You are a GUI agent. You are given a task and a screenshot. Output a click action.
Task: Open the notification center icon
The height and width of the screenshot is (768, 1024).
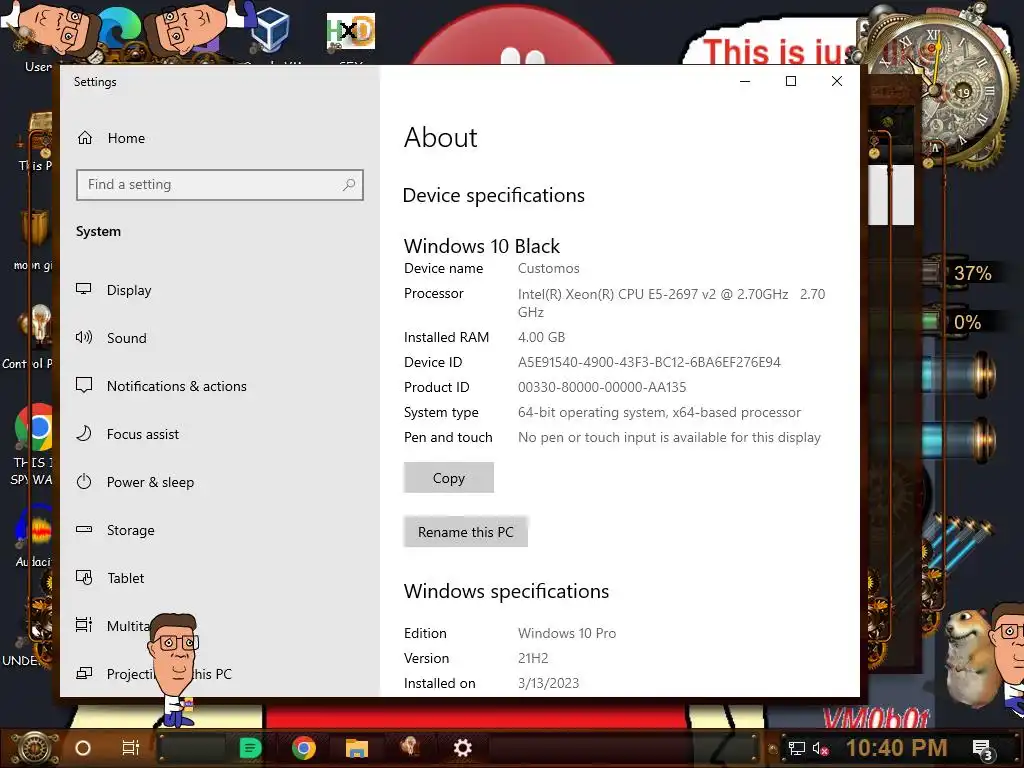point(982,749)
